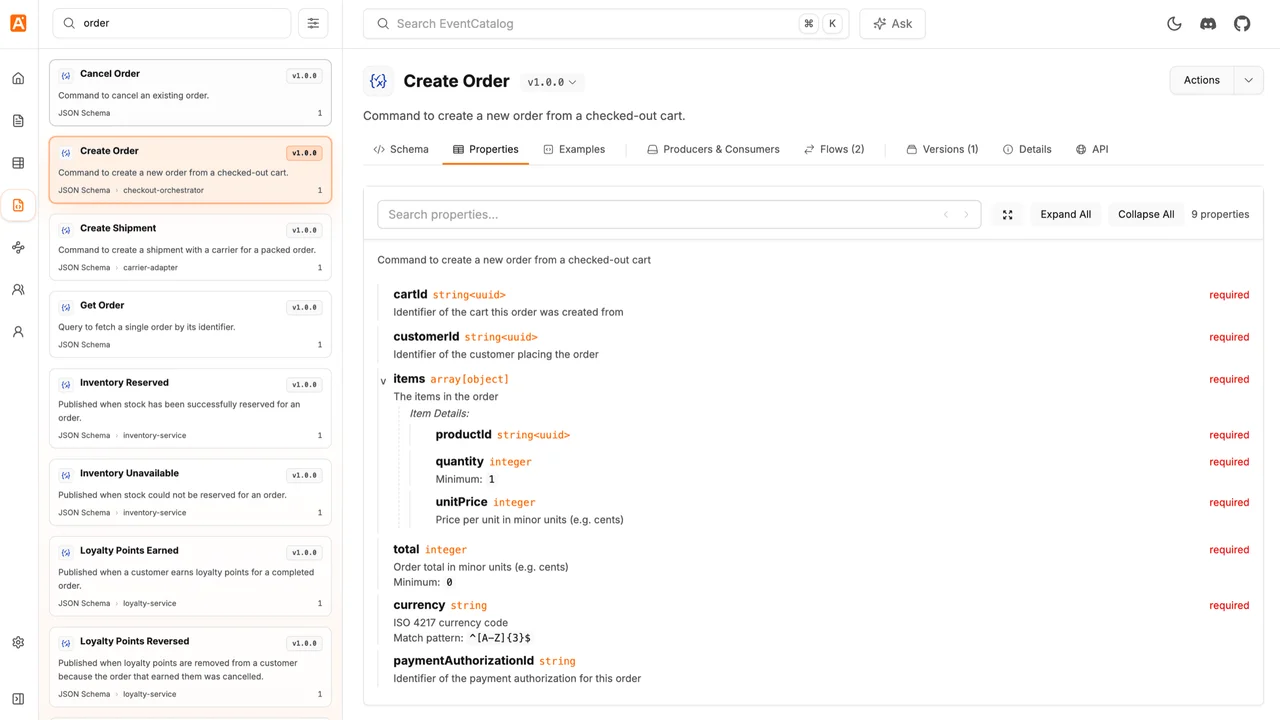This screenshot has height=720, width=1280.
Task: Focus the Search EventCatalog field
Action: point(606,24)
